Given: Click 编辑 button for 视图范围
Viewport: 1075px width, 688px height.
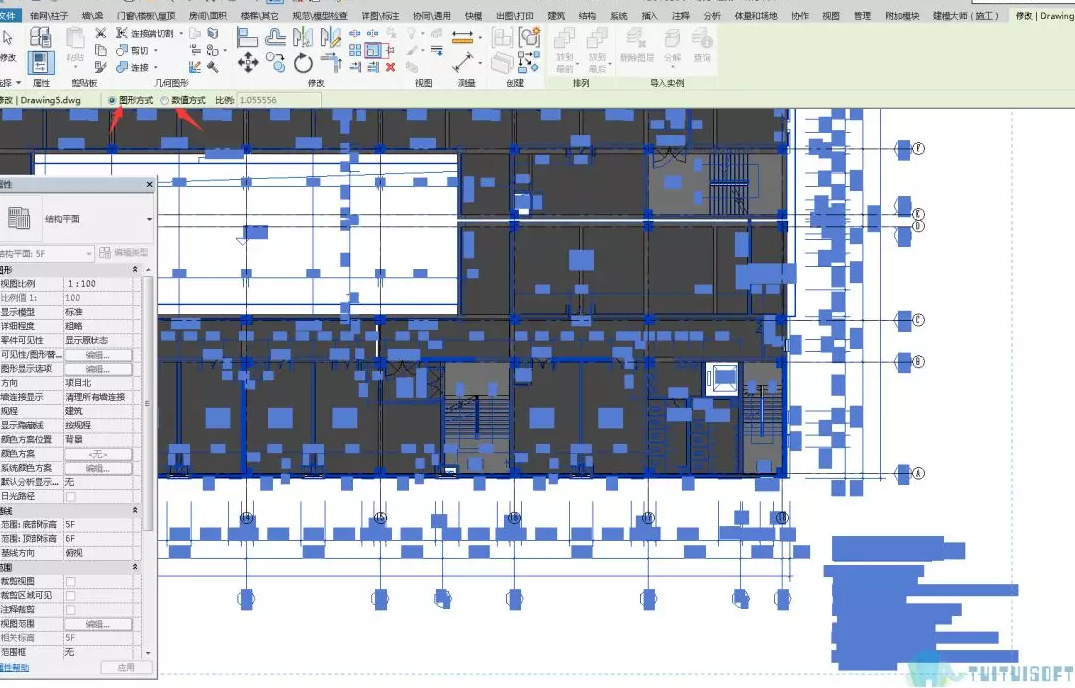Looking at the screenshot, I should (x=98, y=624).
